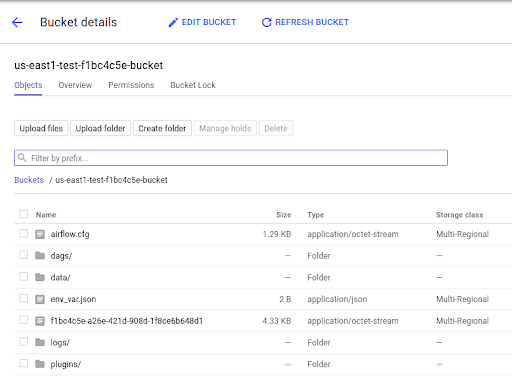Click the folder icon beside plugins/
512x376 pixels.
(x=40, y=364)
